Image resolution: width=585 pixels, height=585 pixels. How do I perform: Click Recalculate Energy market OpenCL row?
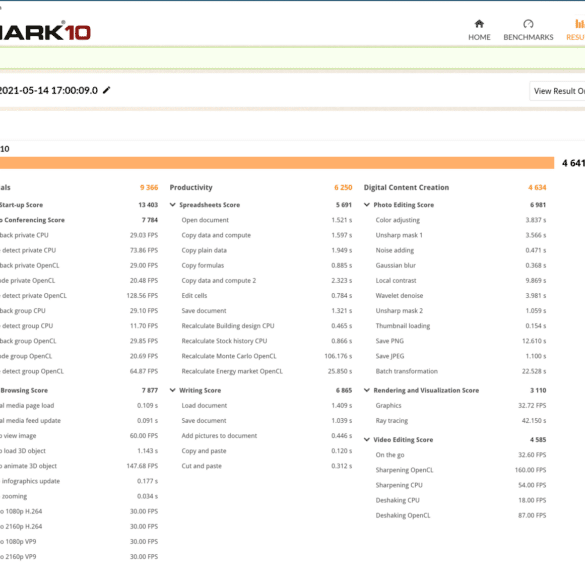[267, 371]
